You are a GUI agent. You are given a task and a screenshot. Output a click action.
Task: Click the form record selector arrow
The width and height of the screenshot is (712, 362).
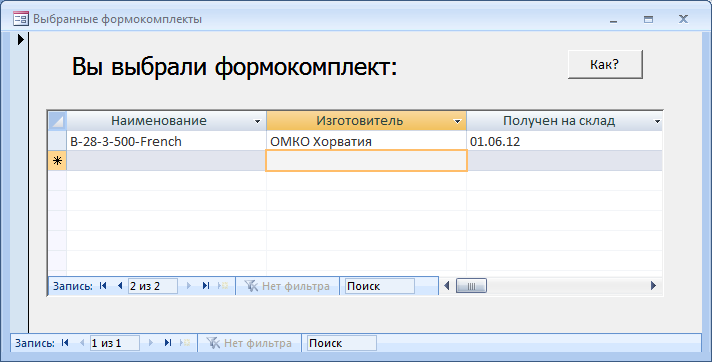[20, 40]
